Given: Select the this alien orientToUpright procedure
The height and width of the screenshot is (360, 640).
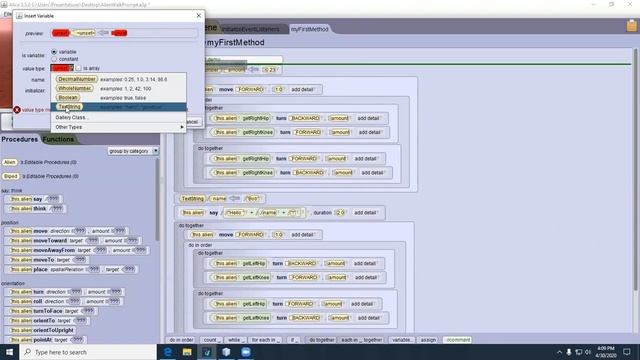Looking at the screenshot, I should pyautogui.click(x=41, y=330).
